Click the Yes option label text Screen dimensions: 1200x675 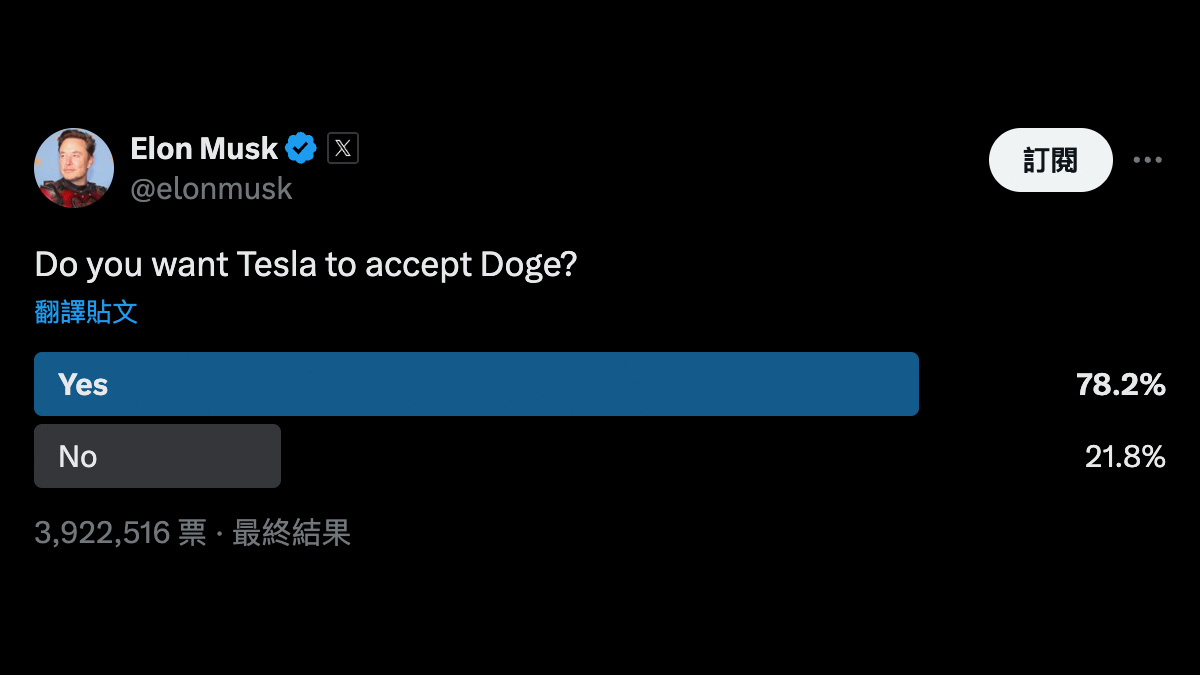(83, 384)
